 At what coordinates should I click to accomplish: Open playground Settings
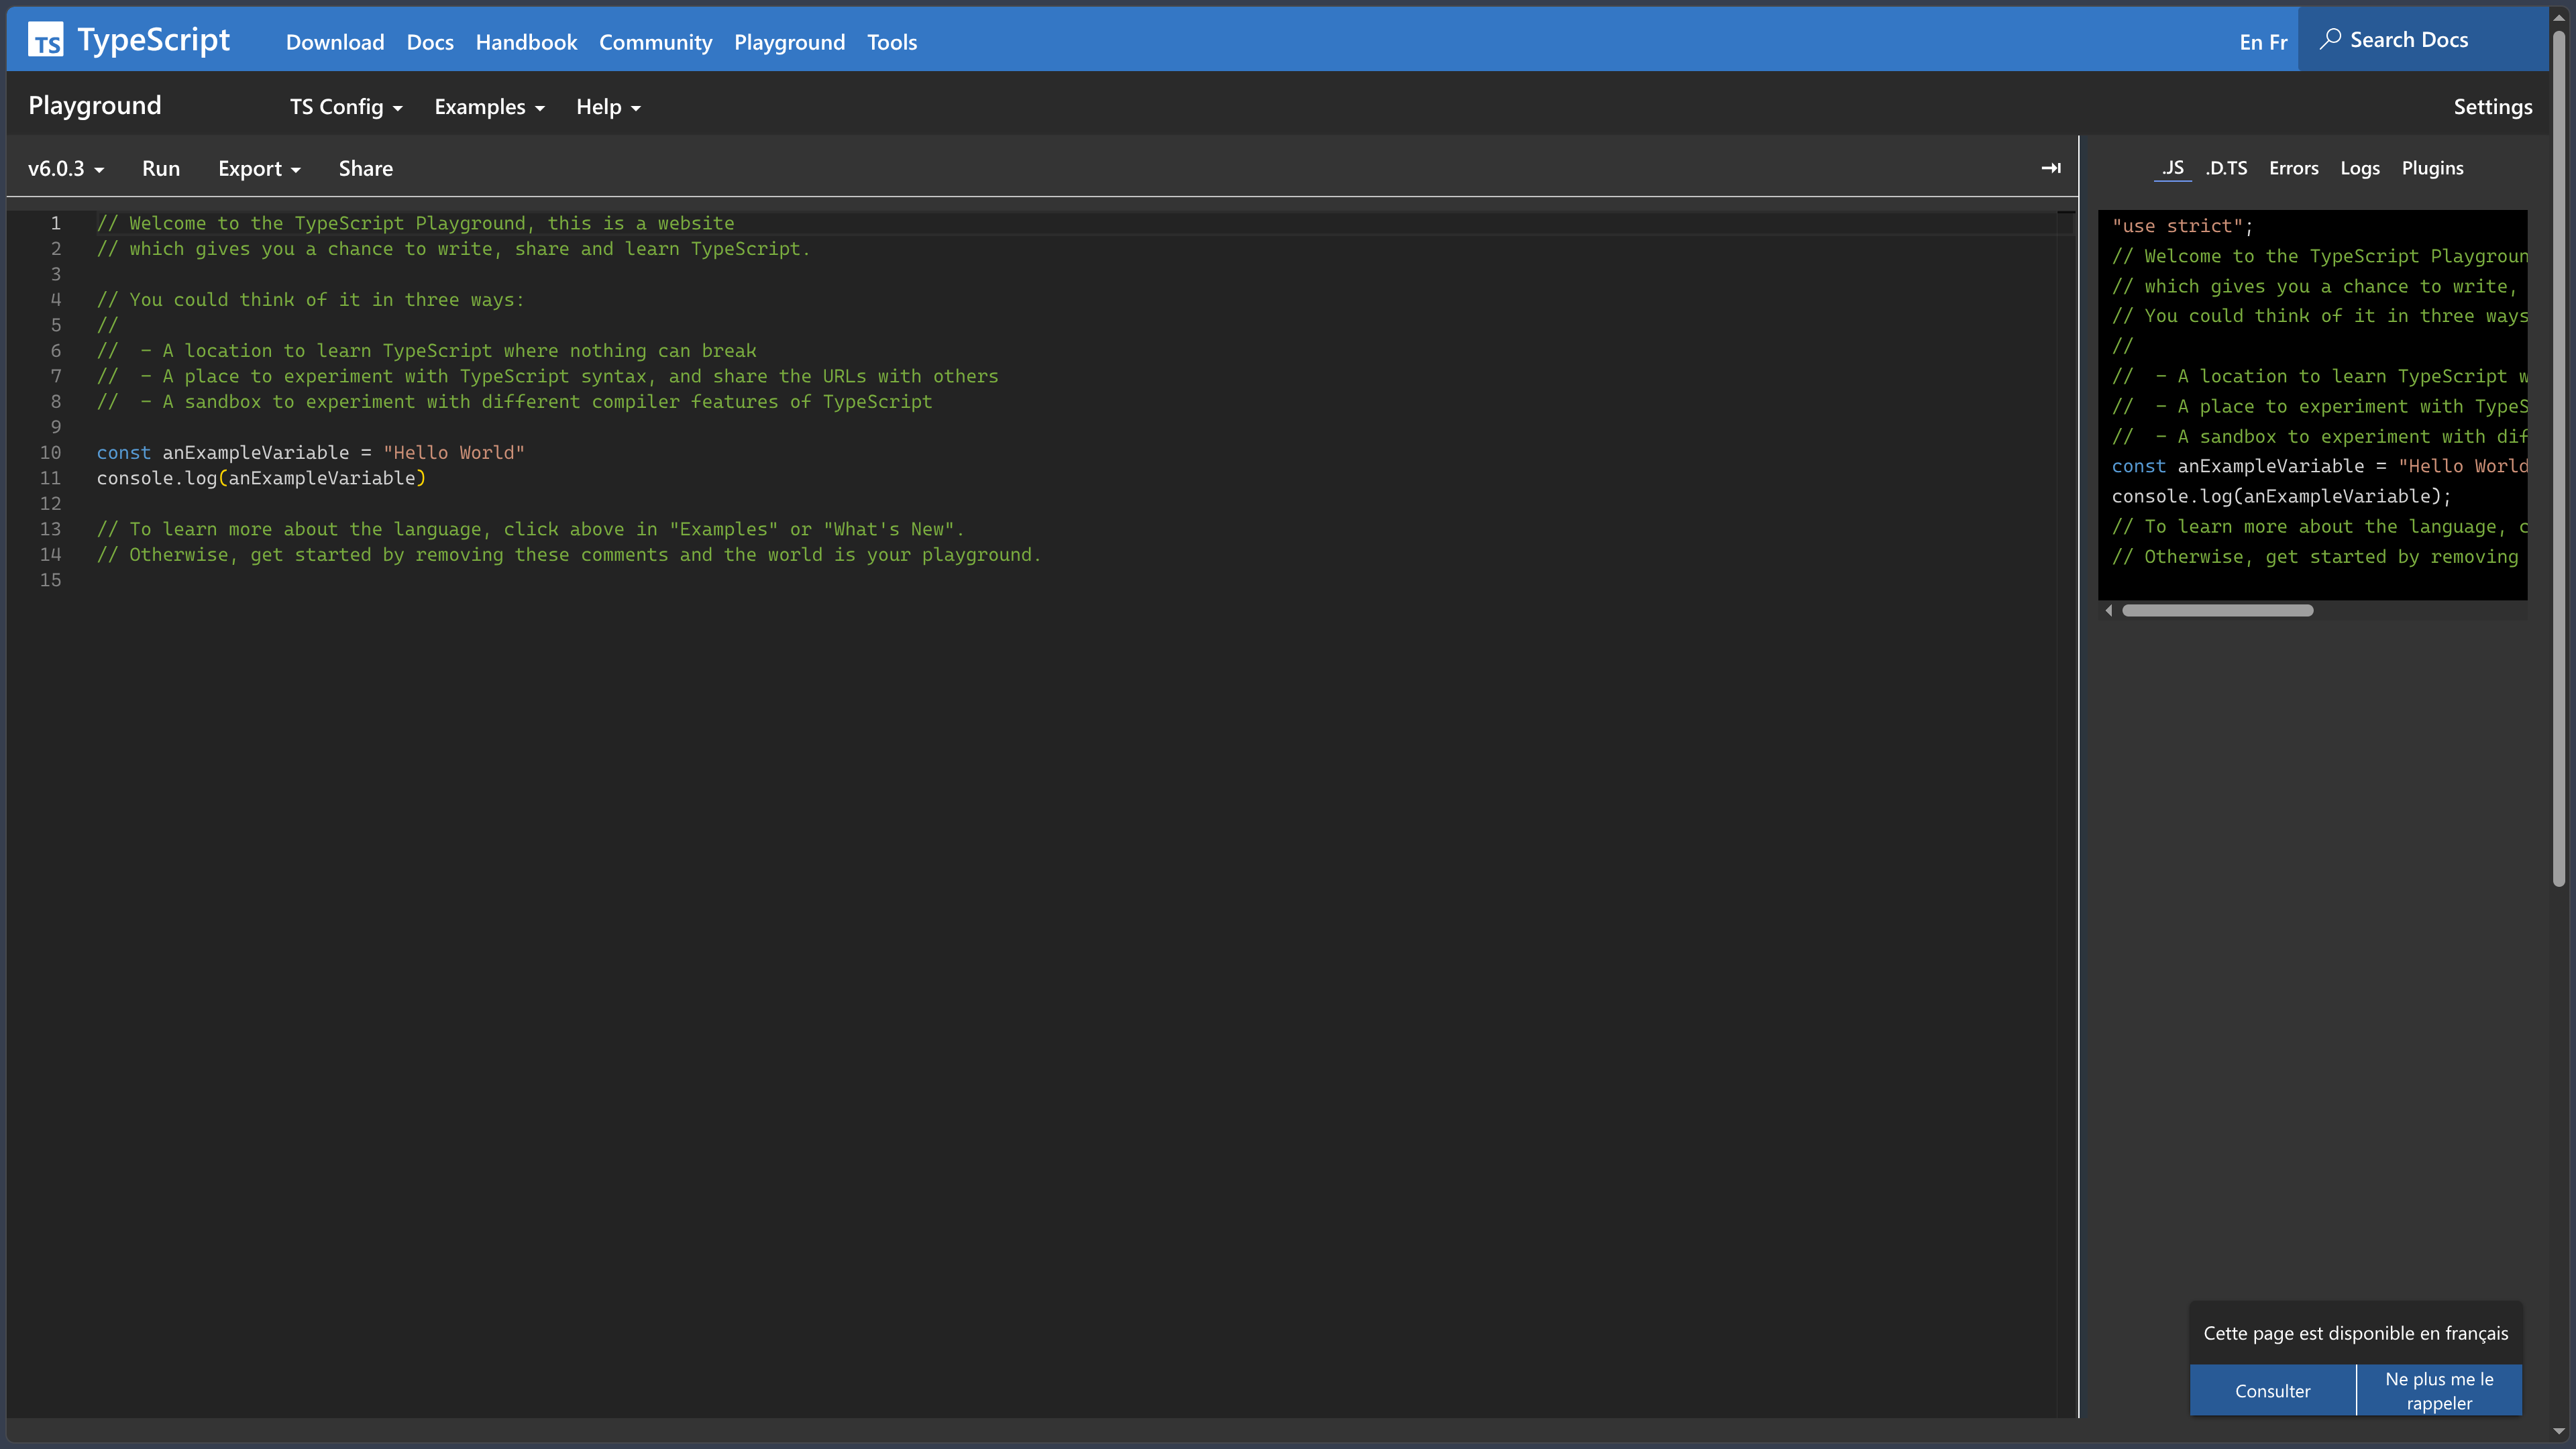click(x=2492, y=107)
